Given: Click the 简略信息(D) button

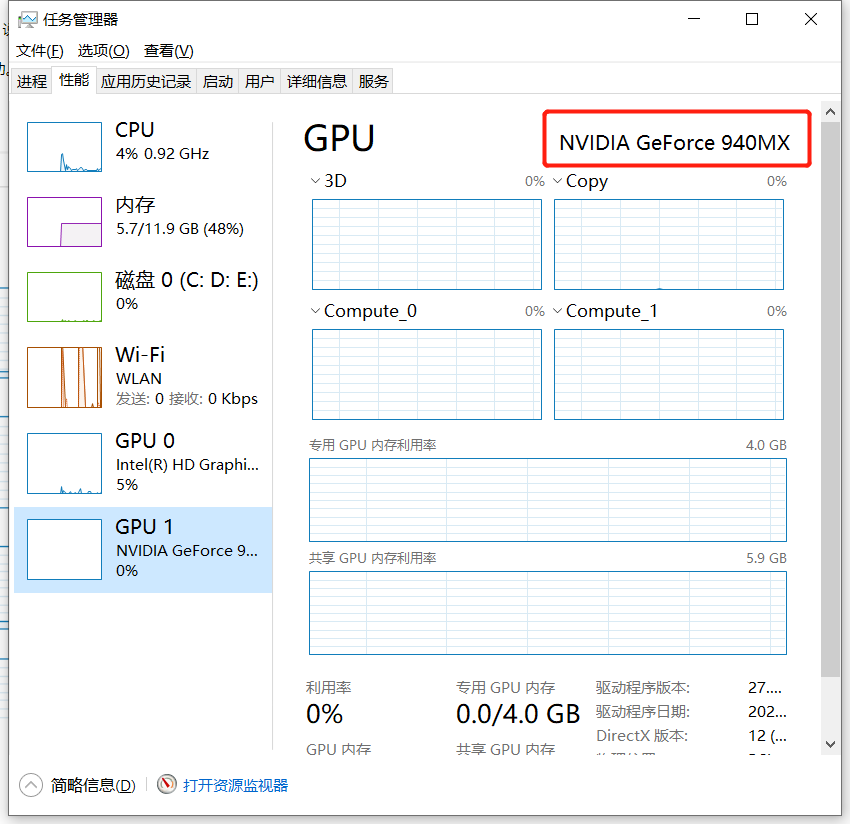Looking at the screenshot, I should (x=93, y=785).
